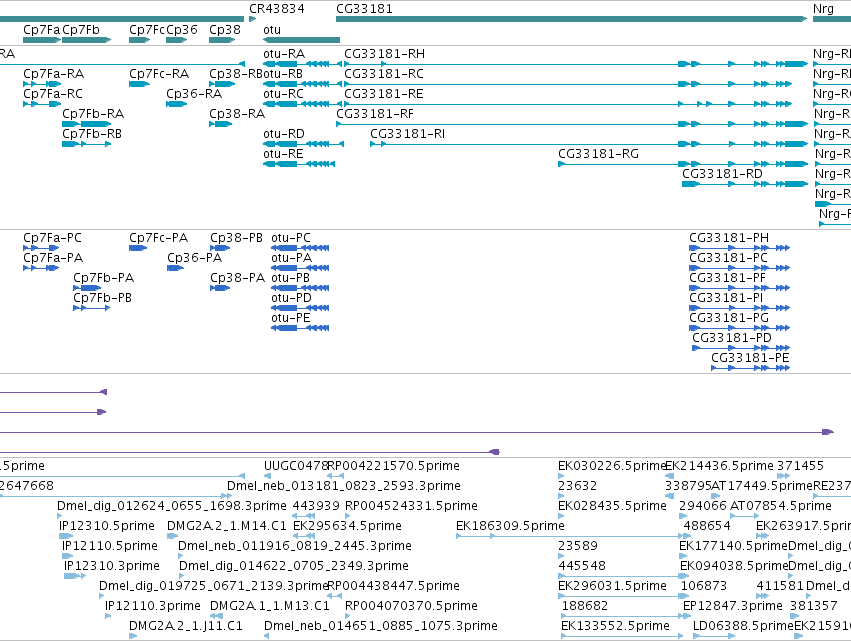The width and height of the screenshot is (851, 641).
Task: Click EST DMG2A.2_1.M14.C1 label
Action: [x=226, y=526]
